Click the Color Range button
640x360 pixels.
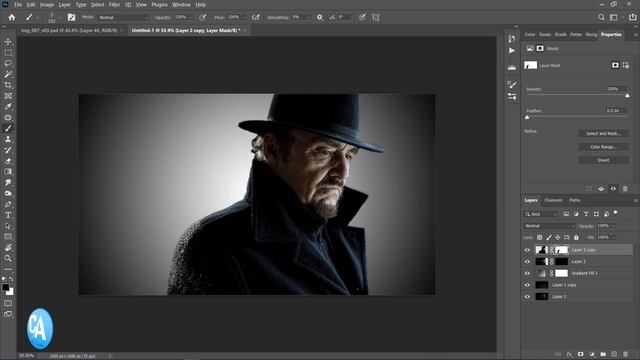603,147
